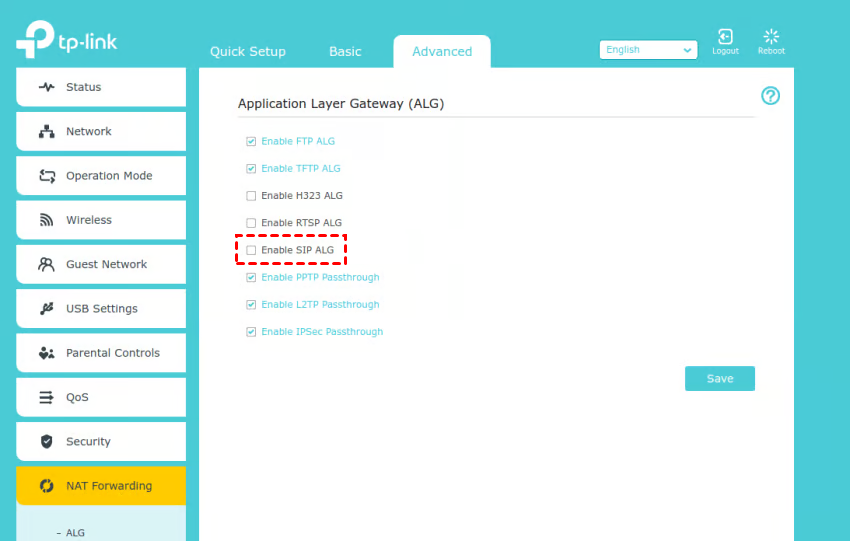Uncheck Enable IPSec Passthrough
Screen dimensions: 850x541
251,332
